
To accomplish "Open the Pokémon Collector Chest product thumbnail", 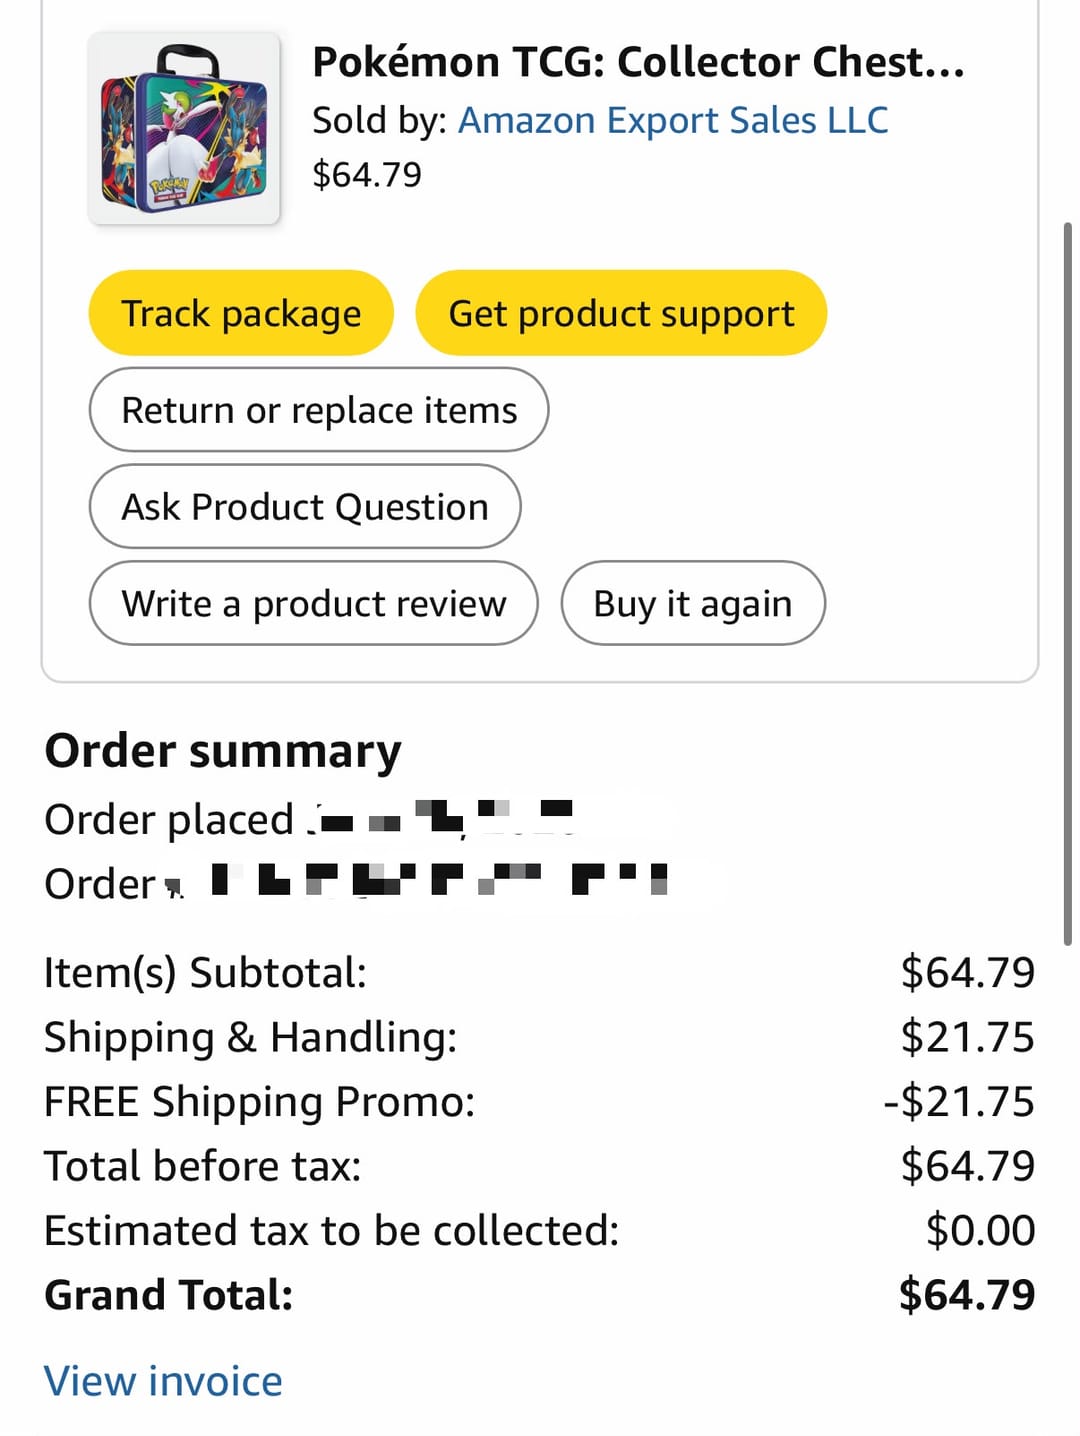I will pos(184,128).
